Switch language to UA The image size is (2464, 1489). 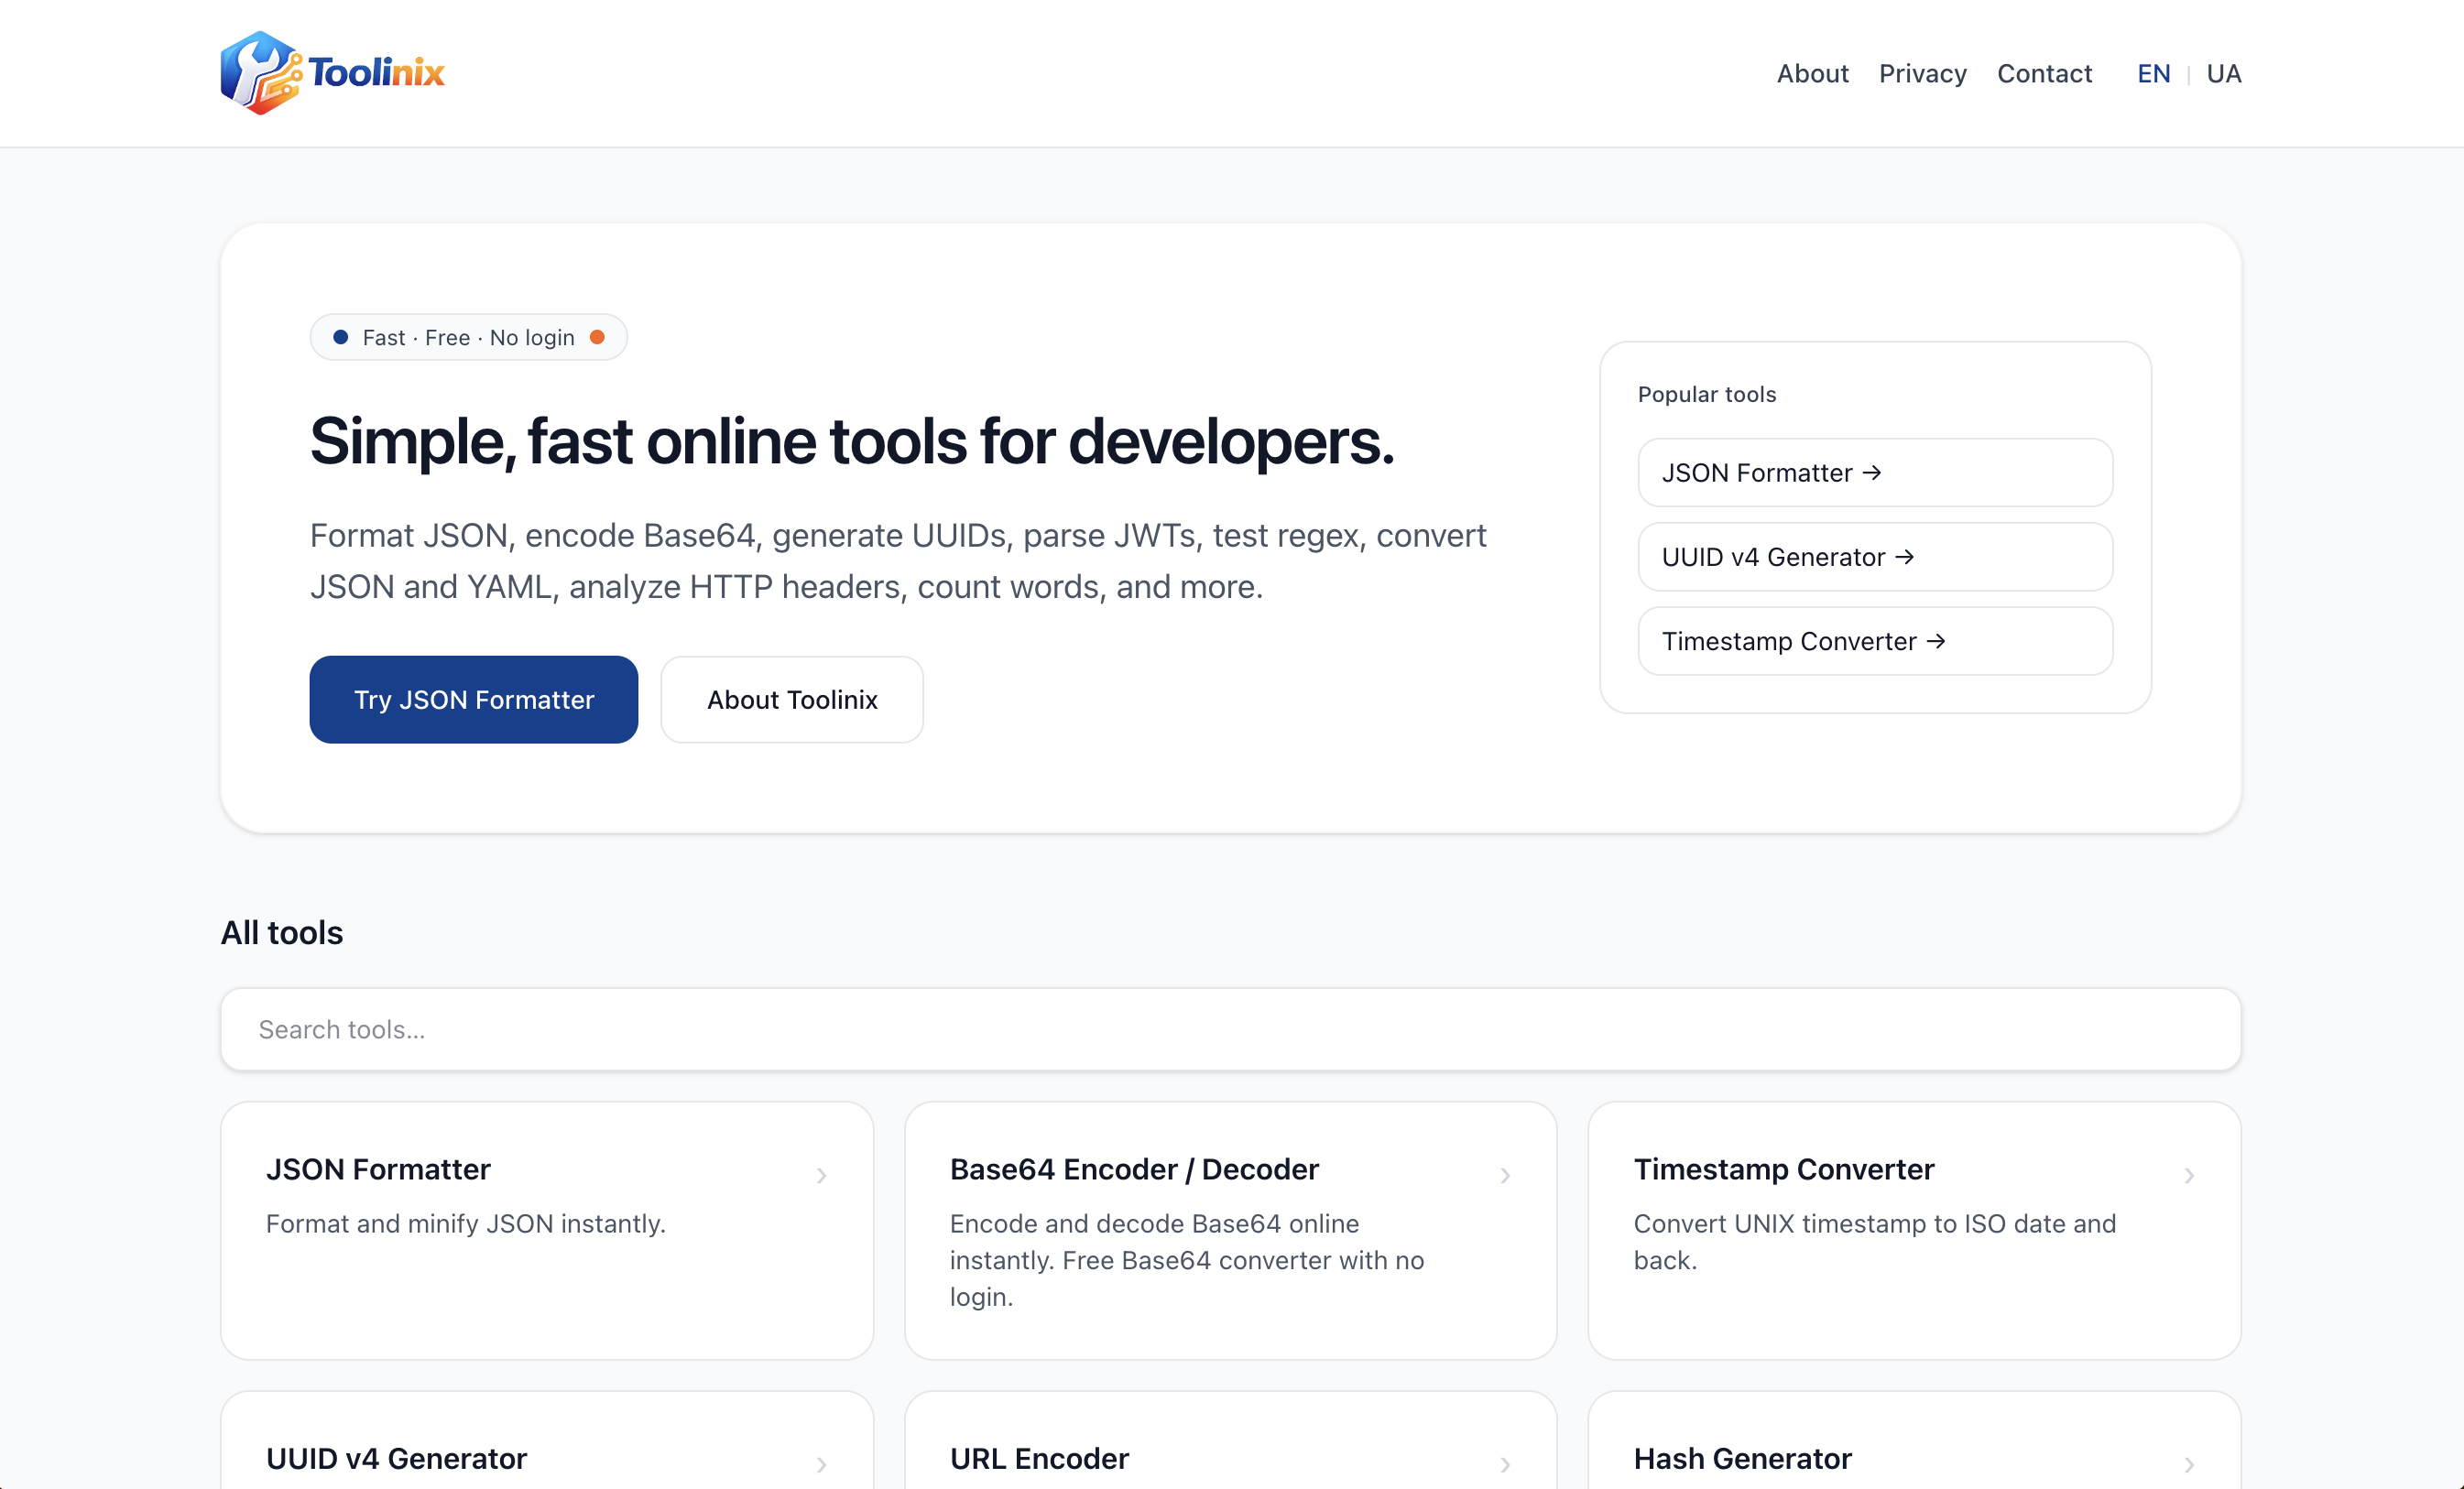coord(2223,73)
